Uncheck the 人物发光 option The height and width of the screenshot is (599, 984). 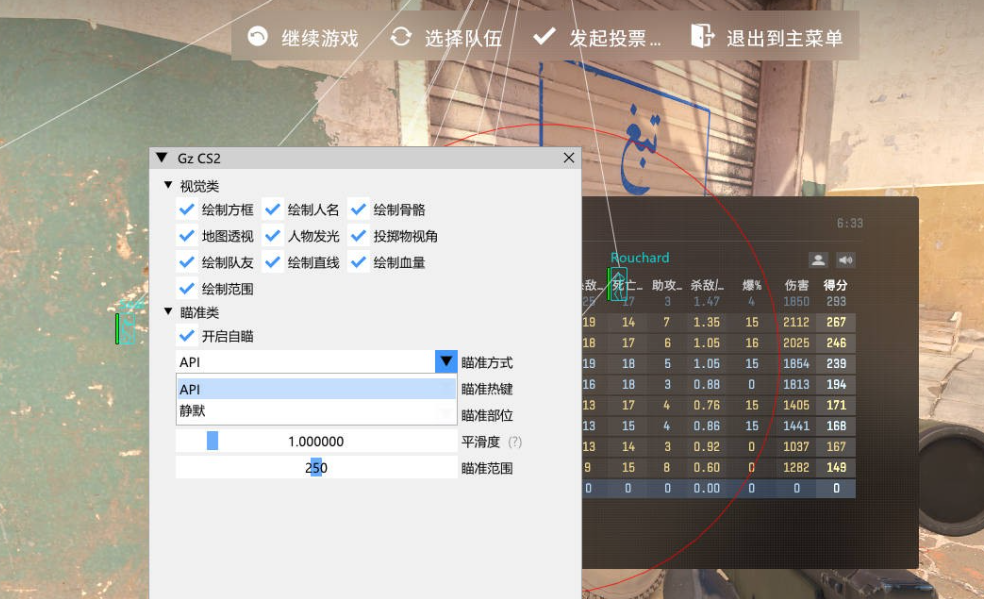272,236
